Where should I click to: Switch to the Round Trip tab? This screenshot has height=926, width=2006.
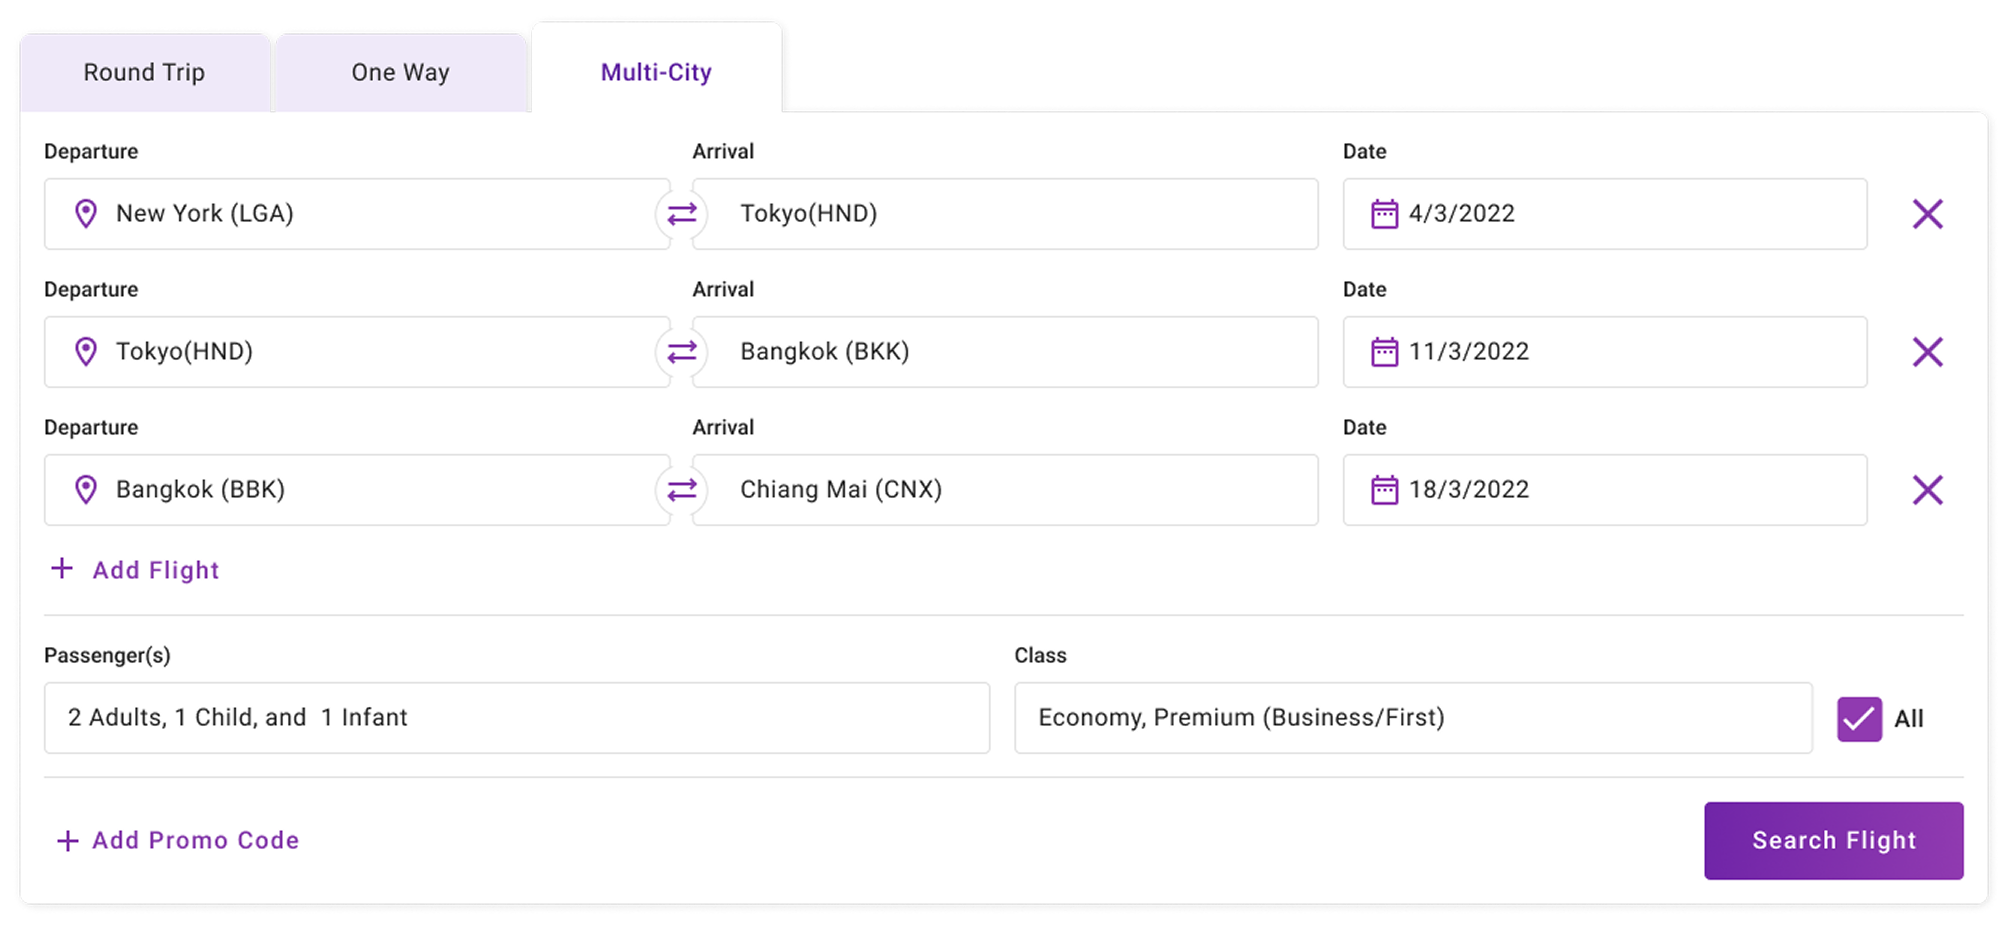(144, 73)
